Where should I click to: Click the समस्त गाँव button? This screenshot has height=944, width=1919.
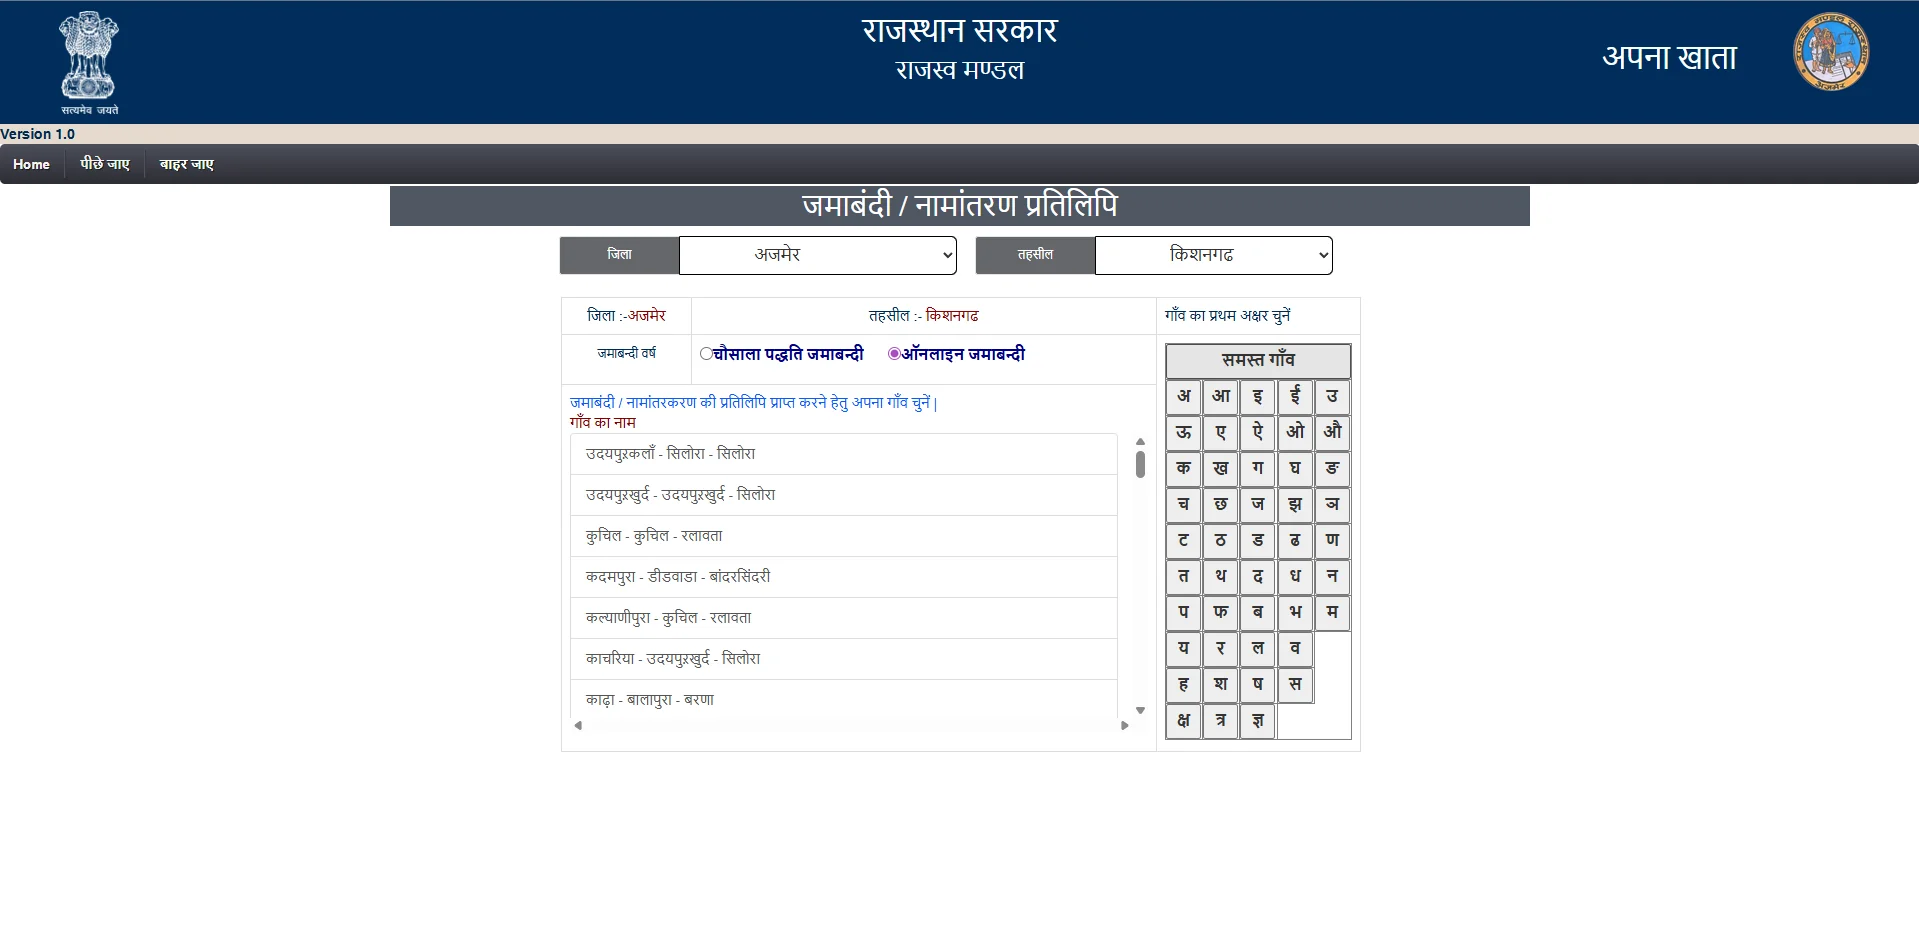coord(1257,361)
